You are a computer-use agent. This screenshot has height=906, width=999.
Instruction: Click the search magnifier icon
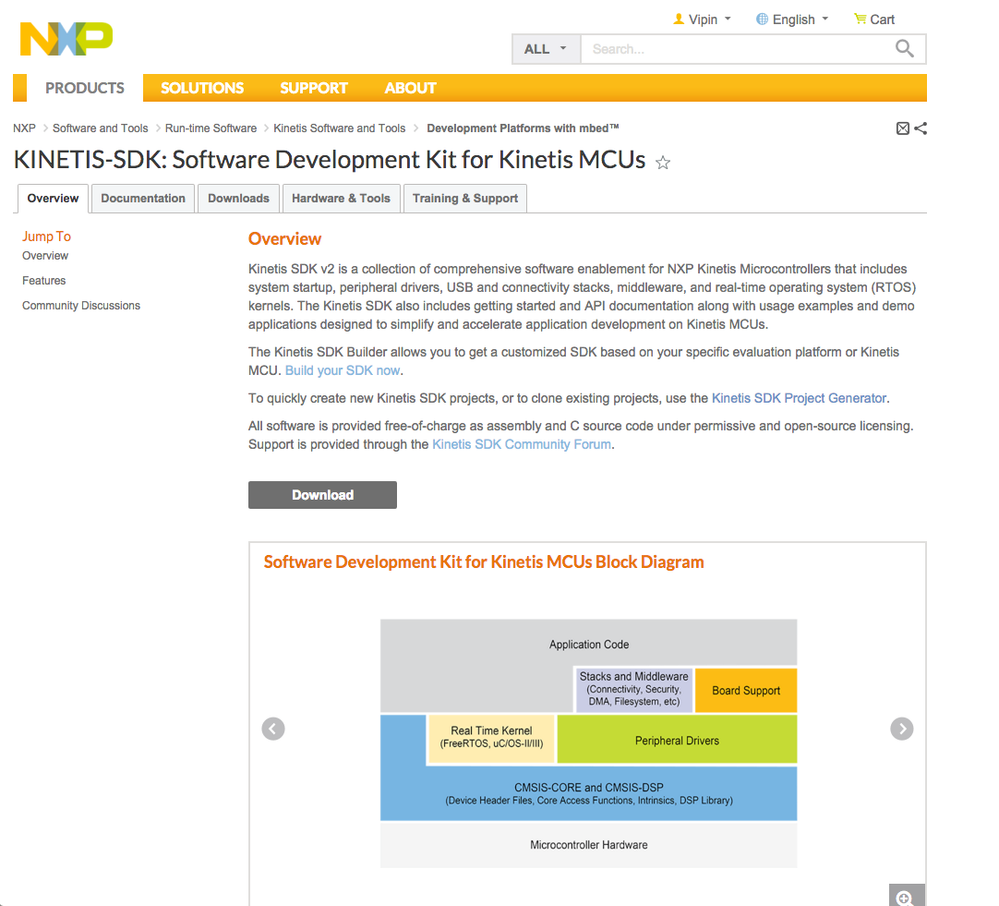click(904, 48)
